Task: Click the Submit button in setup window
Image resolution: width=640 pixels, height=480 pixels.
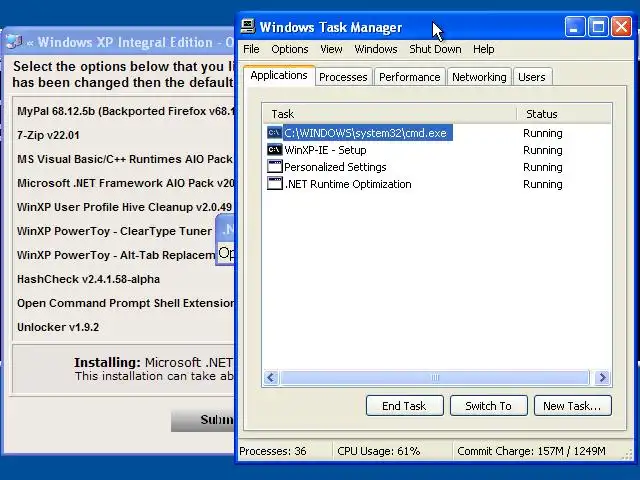Action: [x=203, y=420]
